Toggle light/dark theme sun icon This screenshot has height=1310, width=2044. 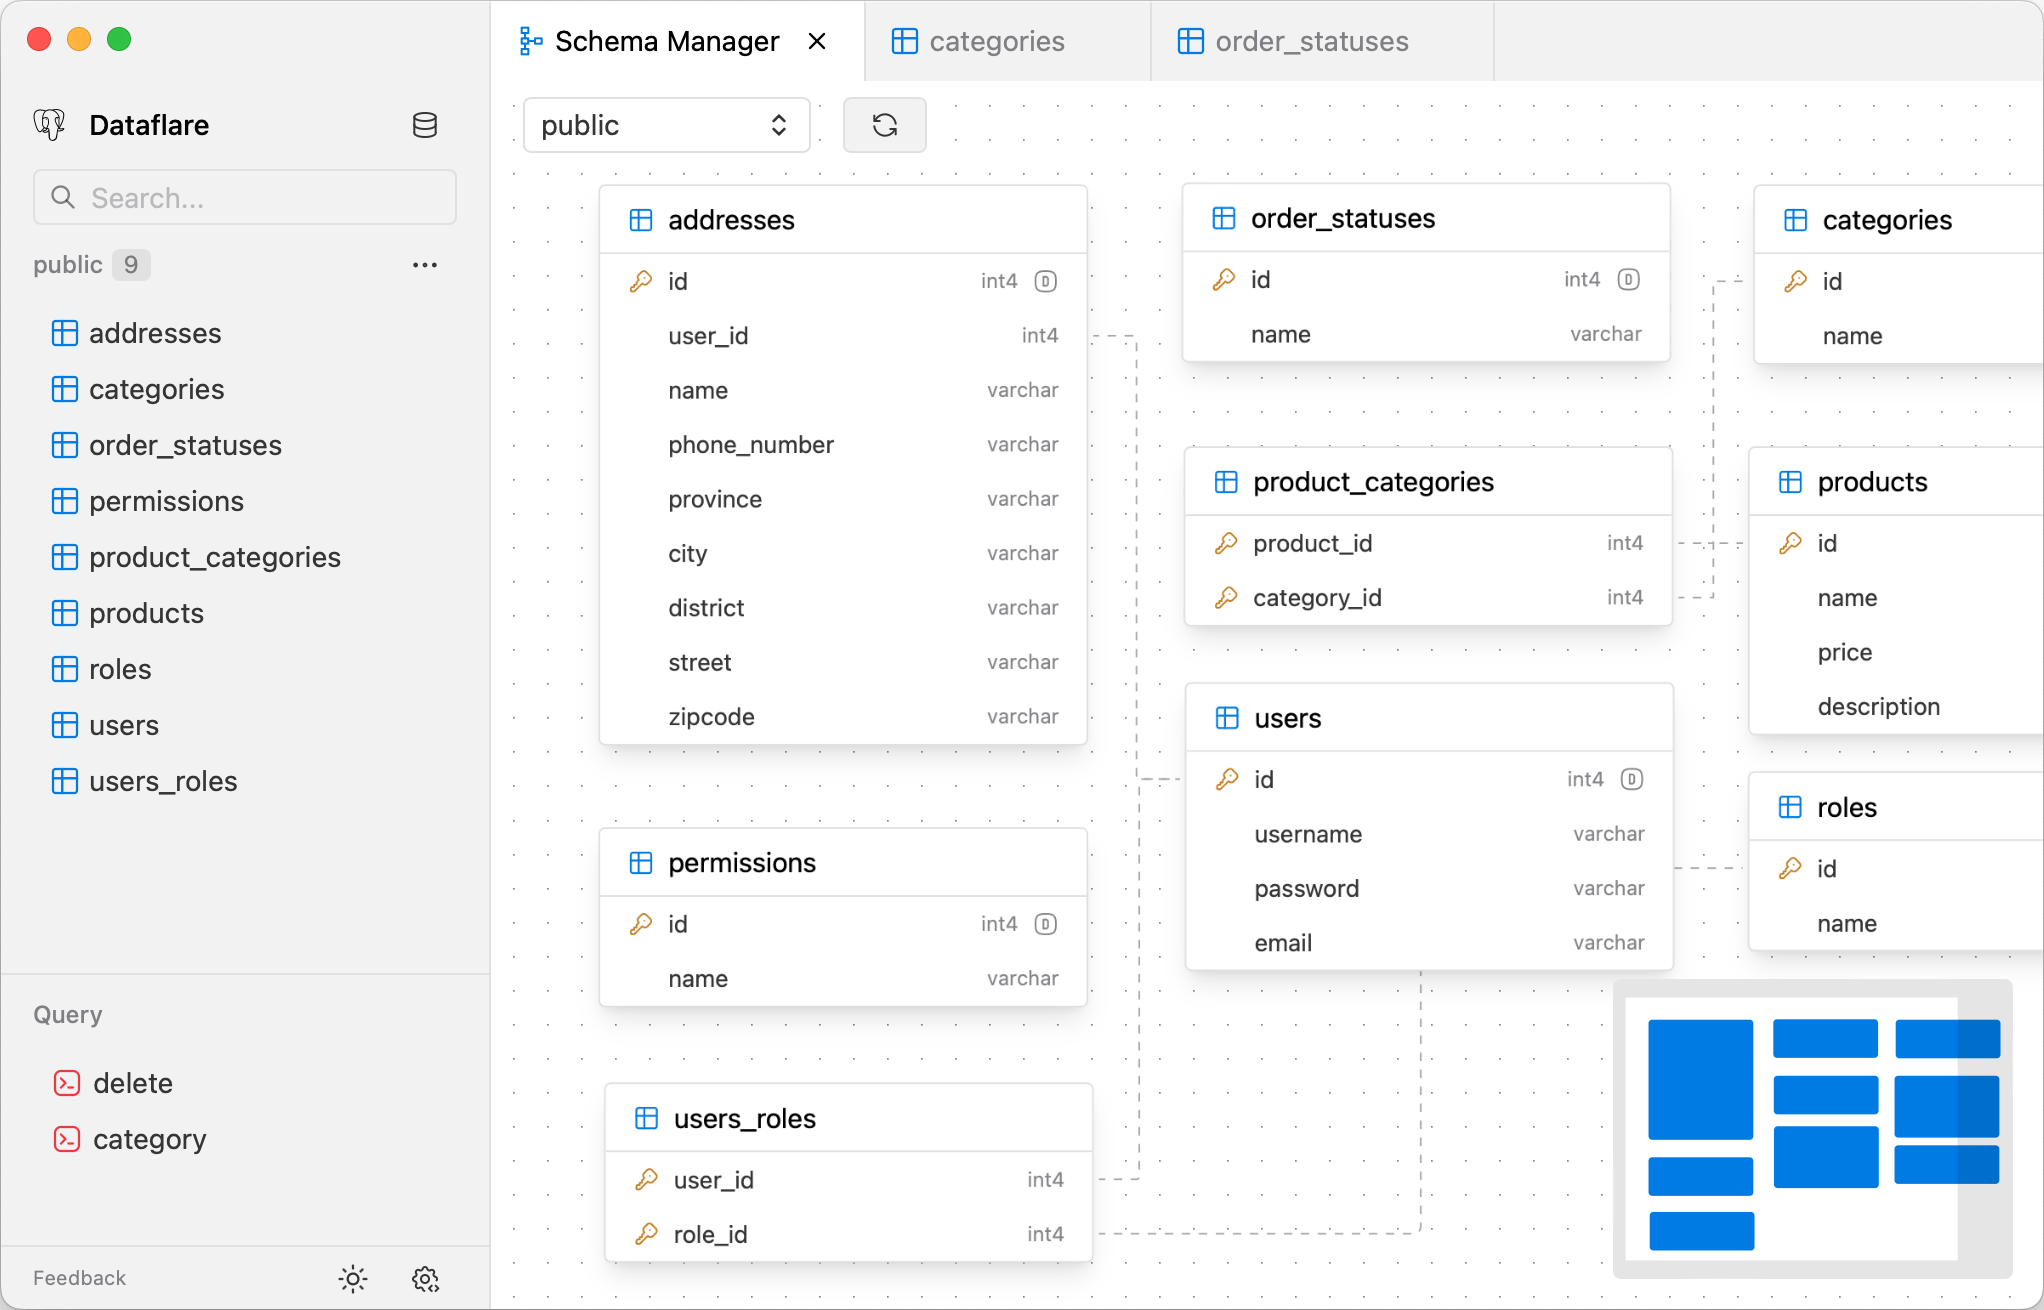[x=352, y=1278]
